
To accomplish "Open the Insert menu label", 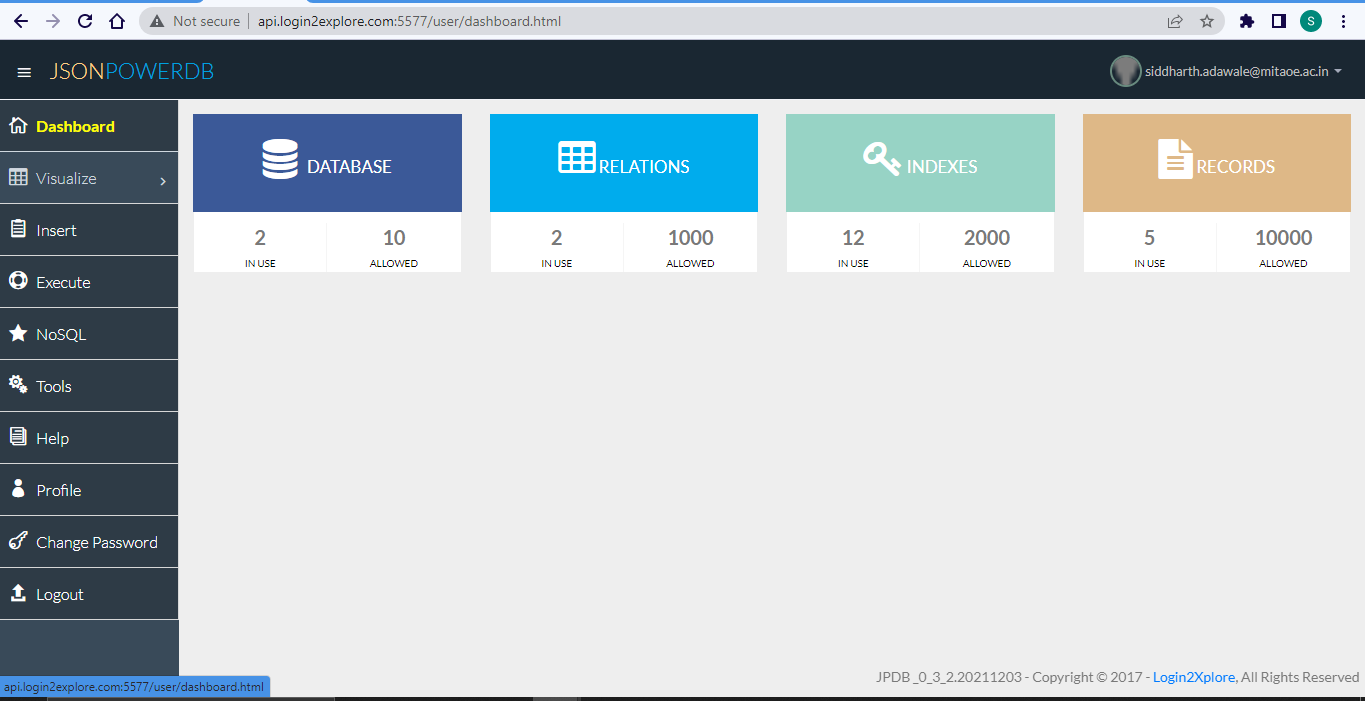I will [x=56, y=230].
